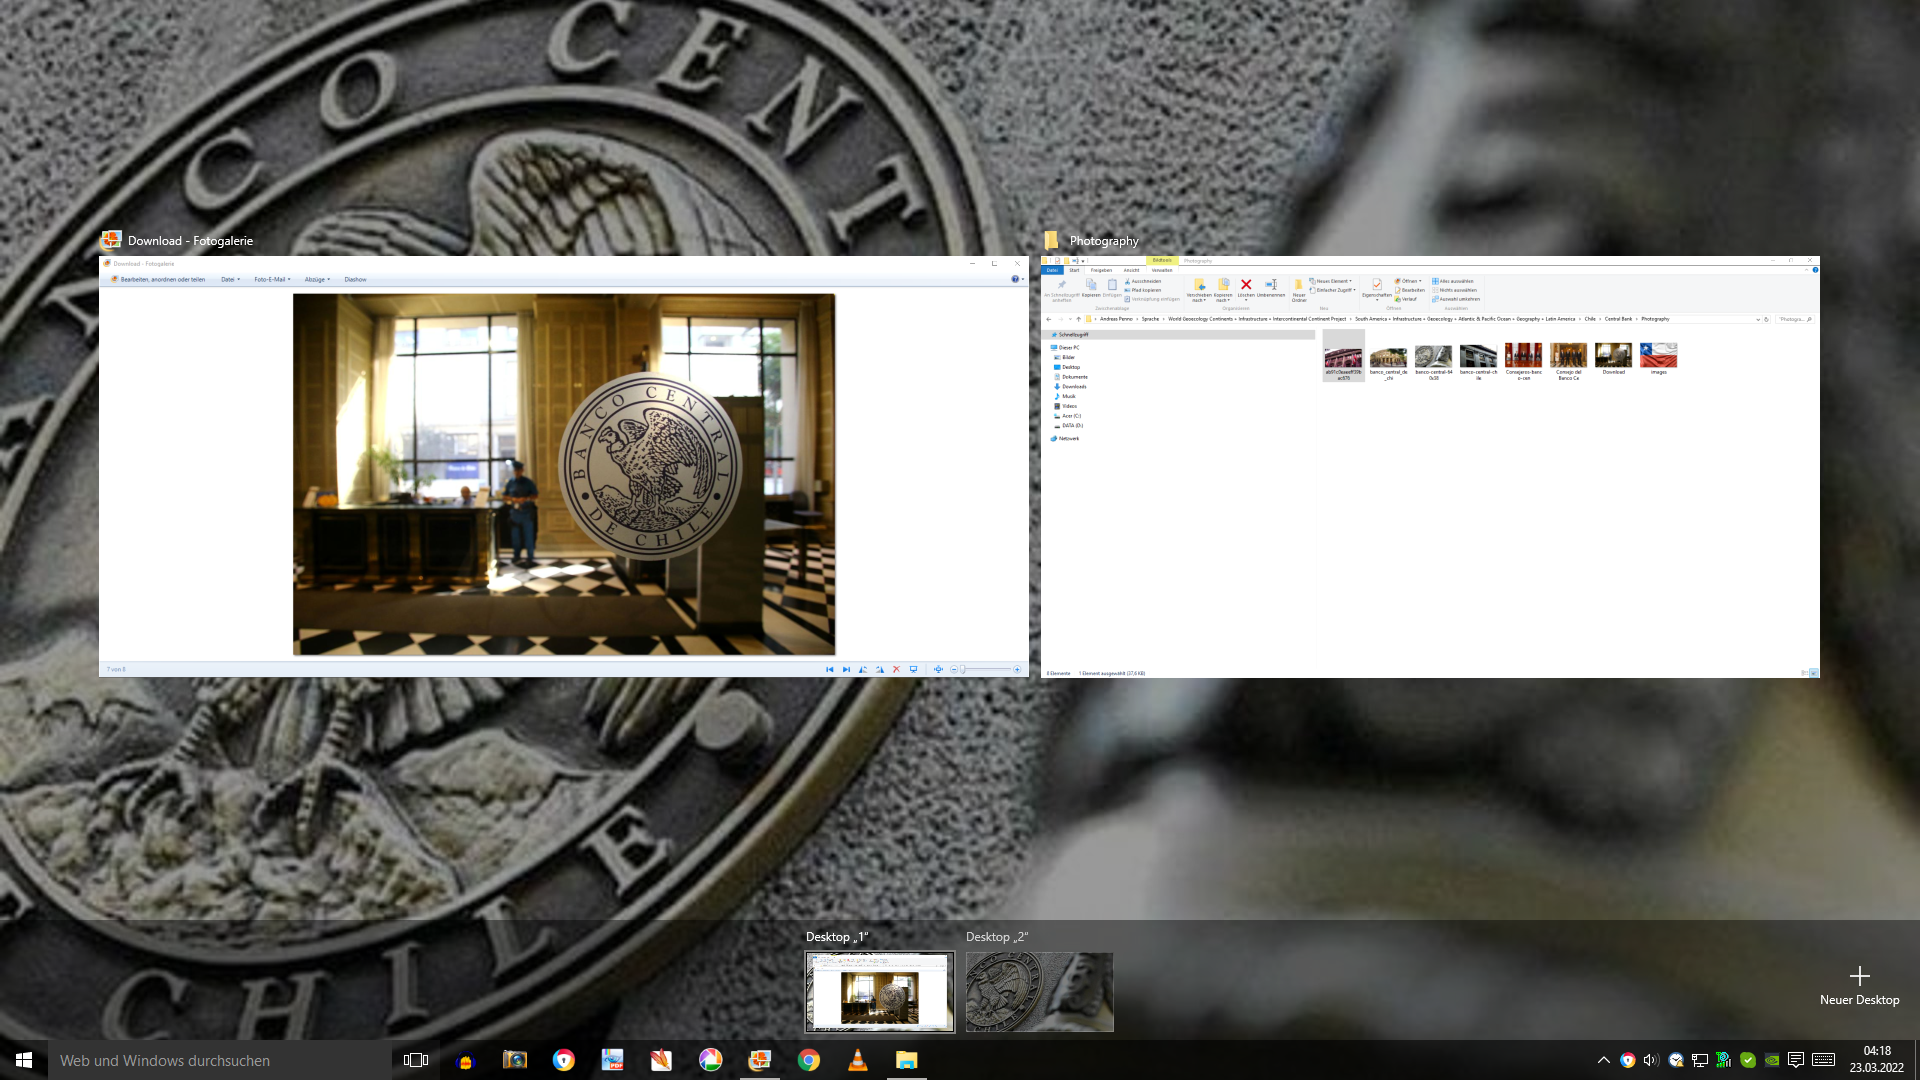Screen dimensions: 1920x1080
Task: Open File Explorer from the taskbar
Action: (907, 1060)
